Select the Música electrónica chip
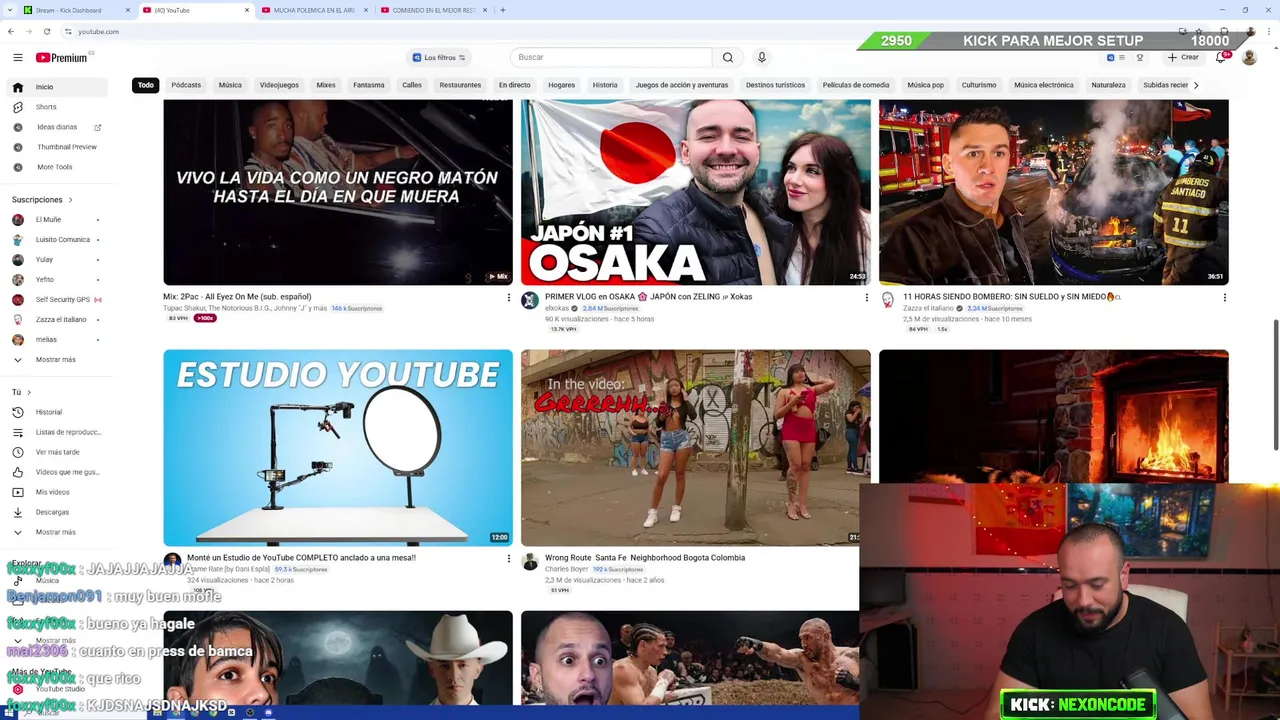Image resolution: width=1280 pixels, height=720 pixels. pyautogui.click(x=1043, y=85)
